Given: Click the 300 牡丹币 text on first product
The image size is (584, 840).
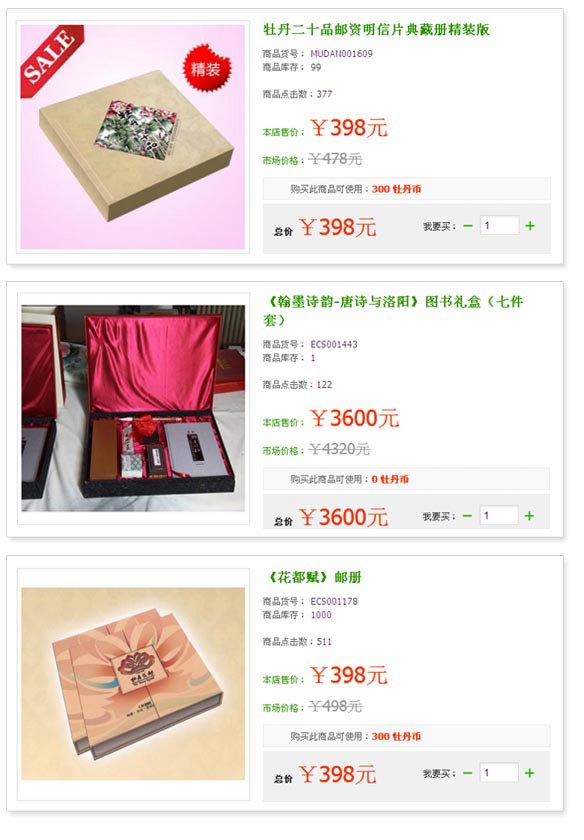Looking at the screenshot, I should [396, 189].
